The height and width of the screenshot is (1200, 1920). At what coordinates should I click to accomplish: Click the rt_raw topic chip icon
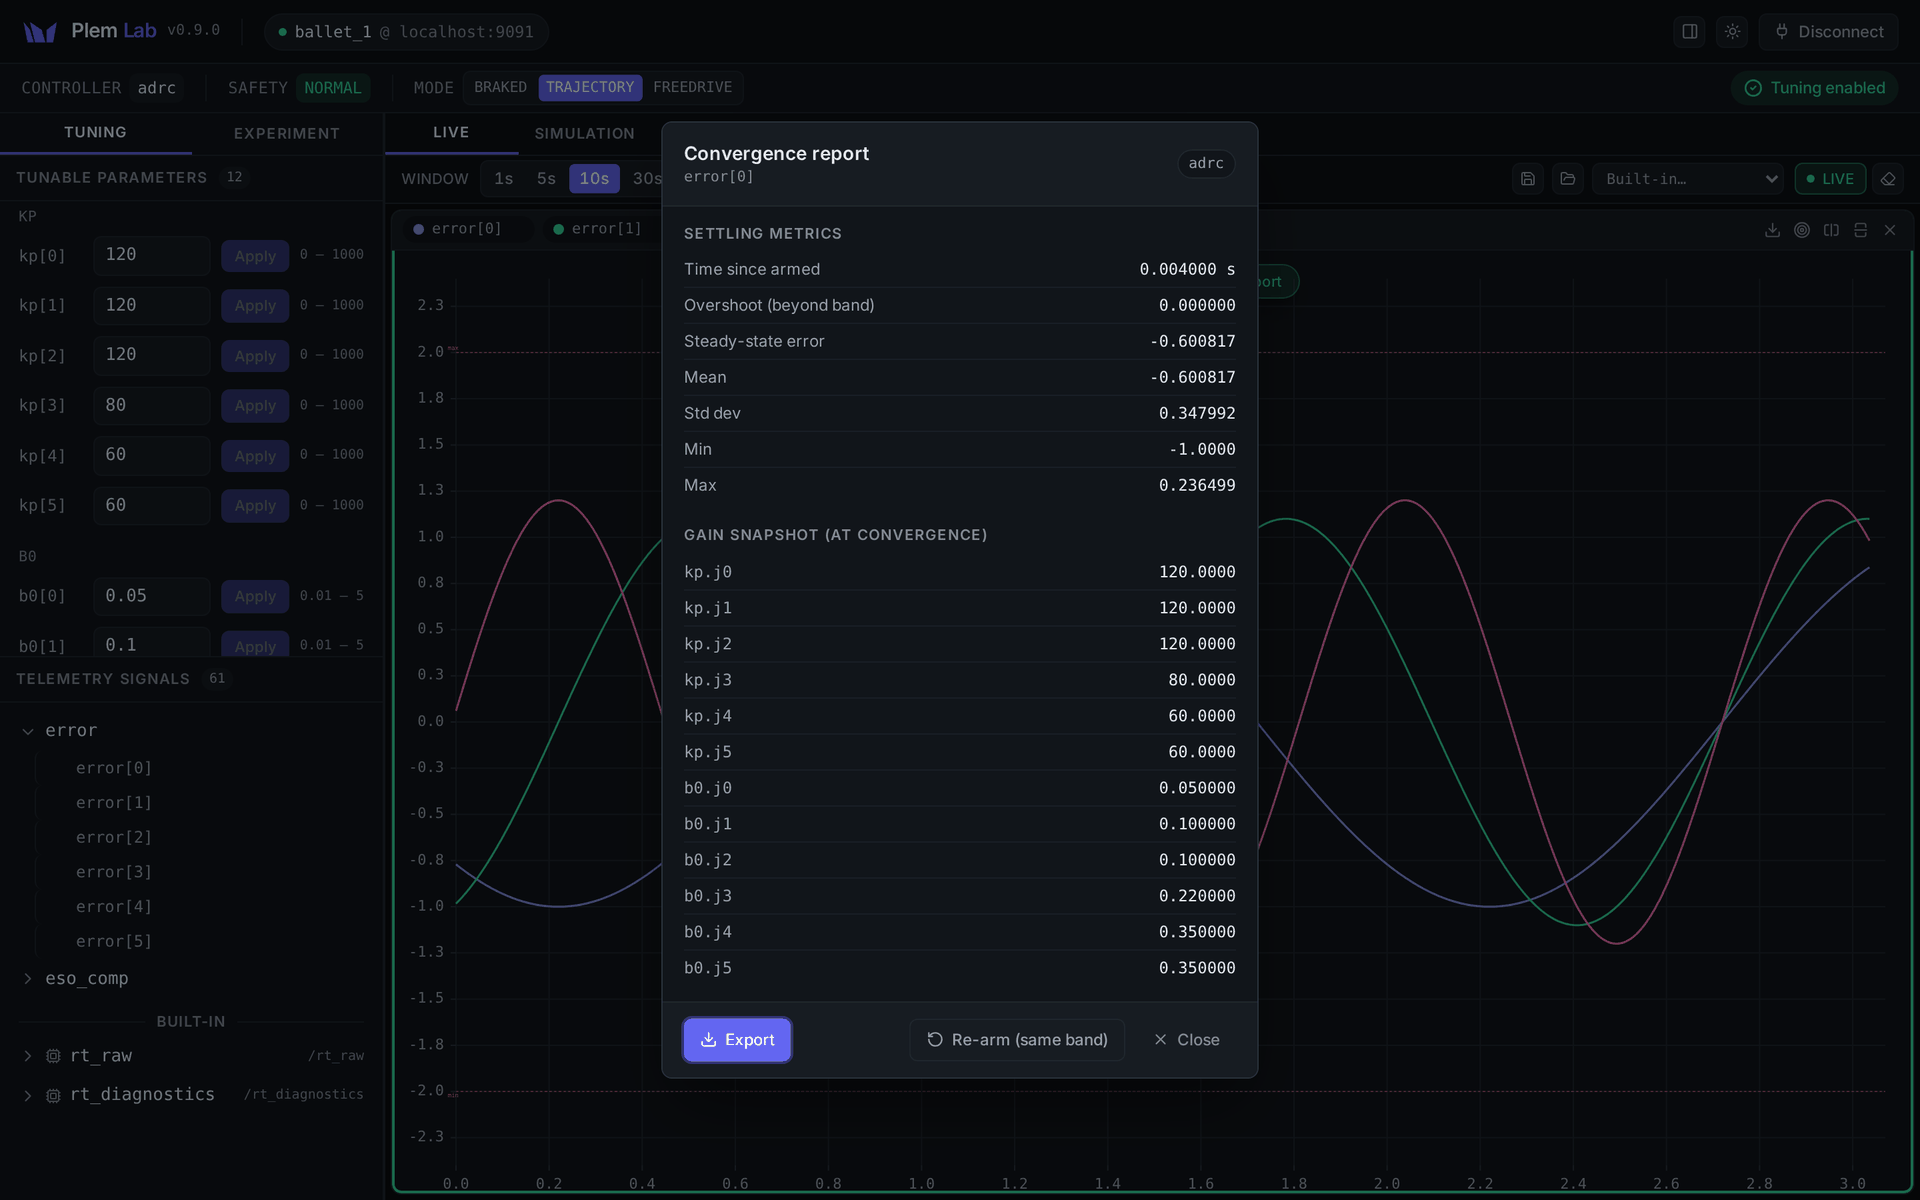coord(53,1056)
